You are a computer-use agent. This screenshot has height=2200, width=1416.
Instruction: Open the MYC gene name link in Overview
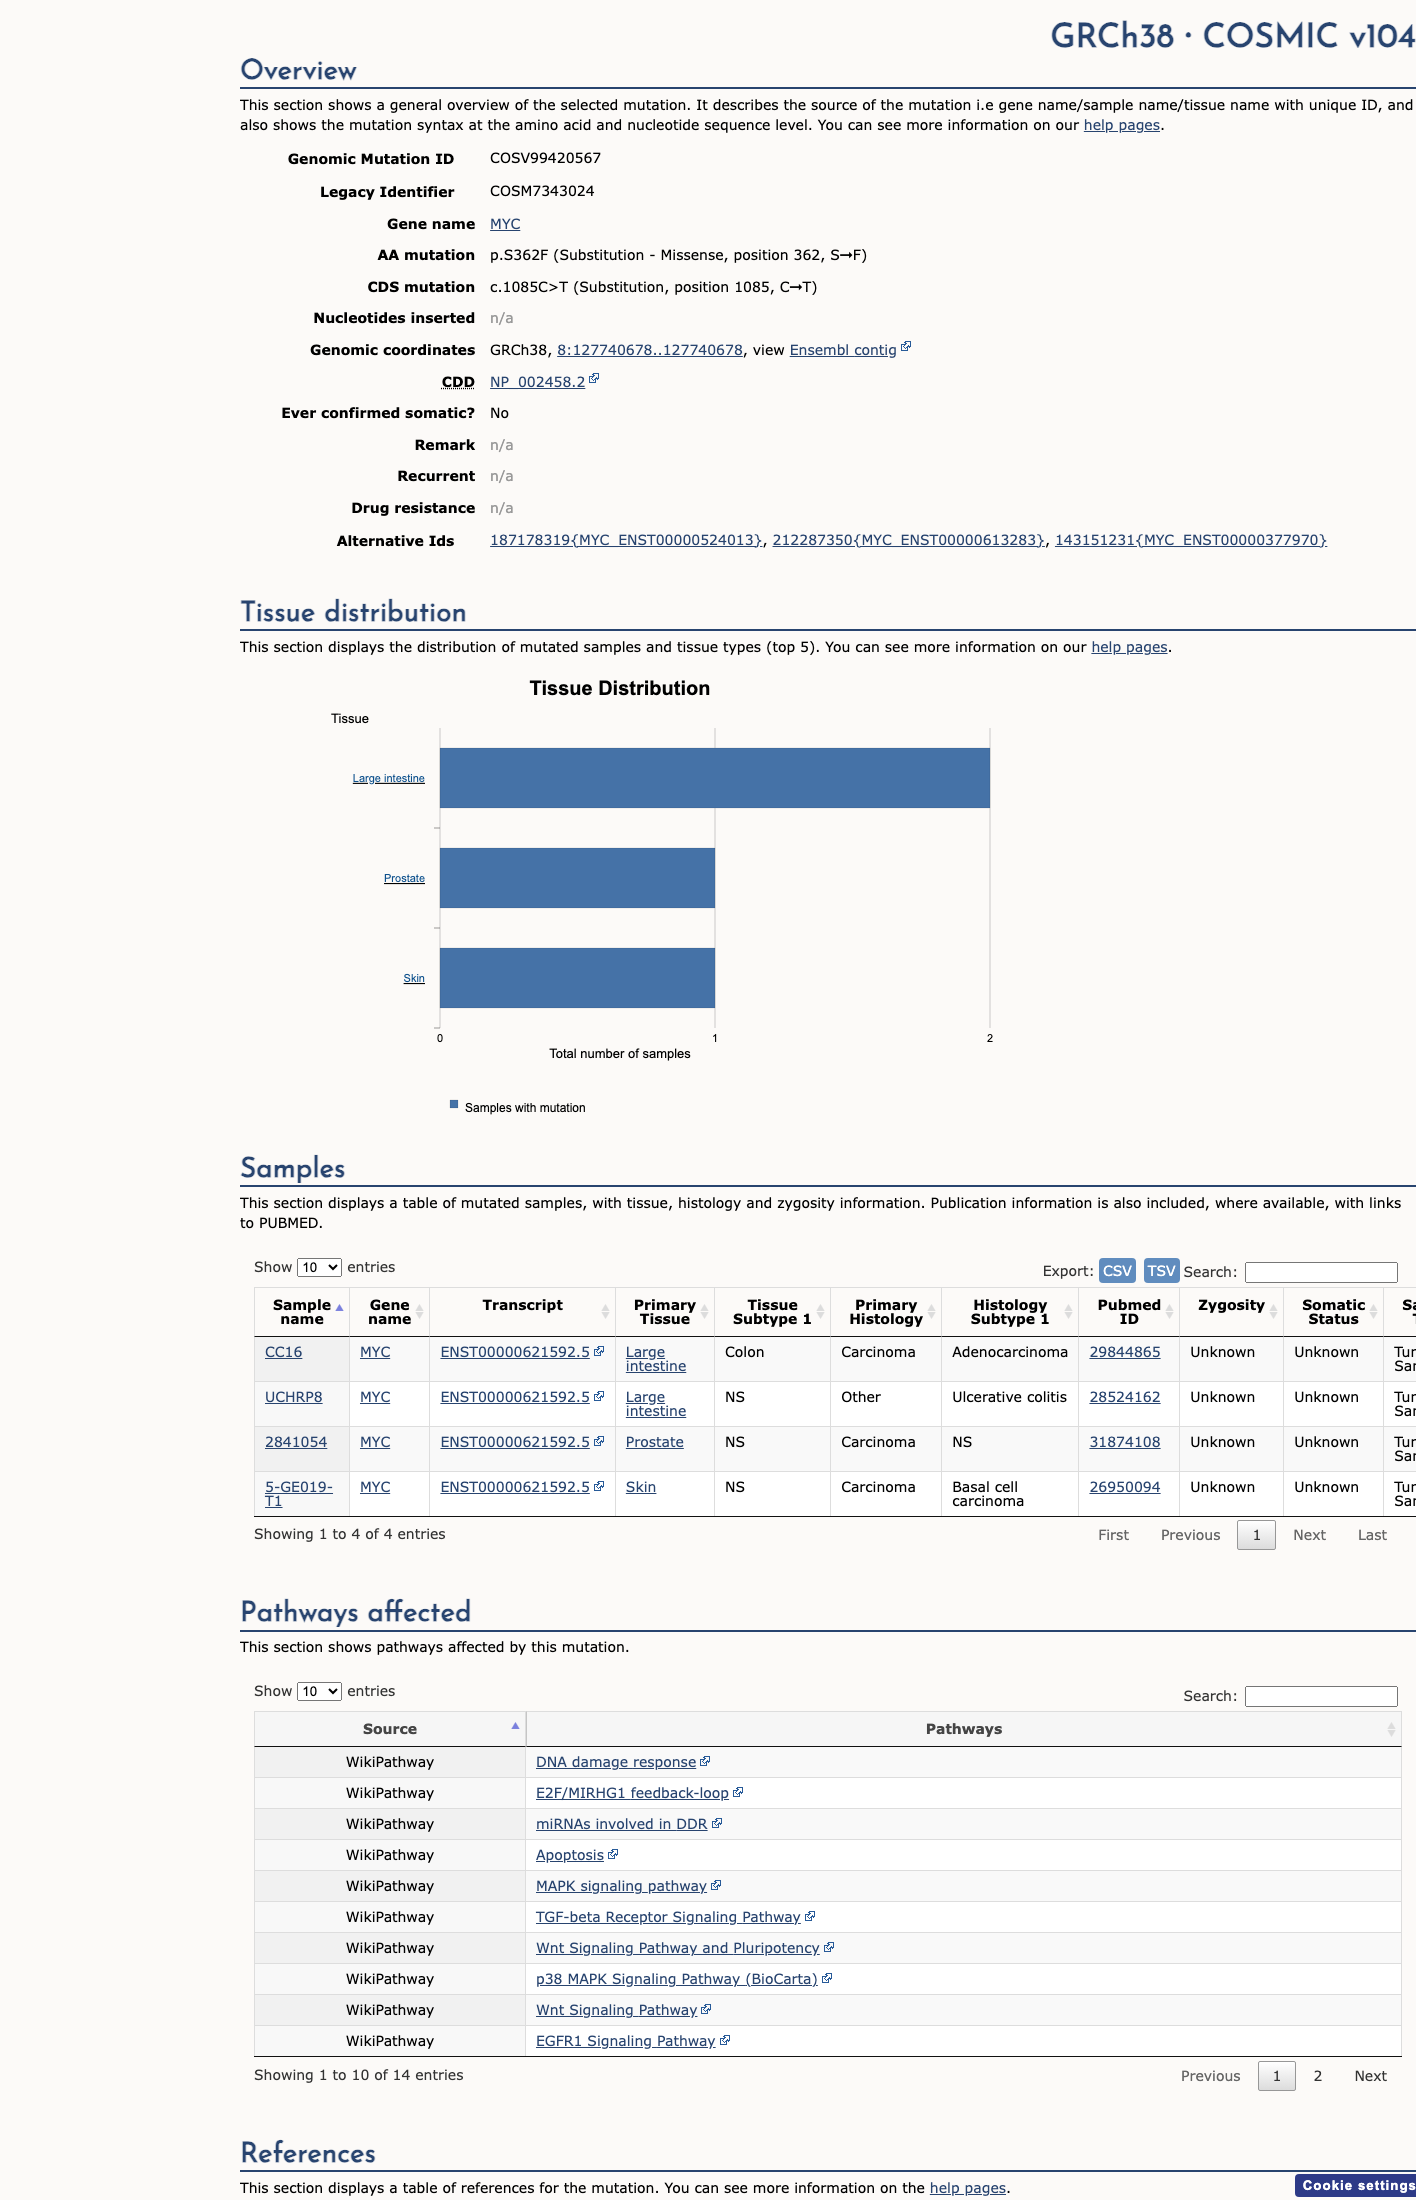tap(505, 224)
